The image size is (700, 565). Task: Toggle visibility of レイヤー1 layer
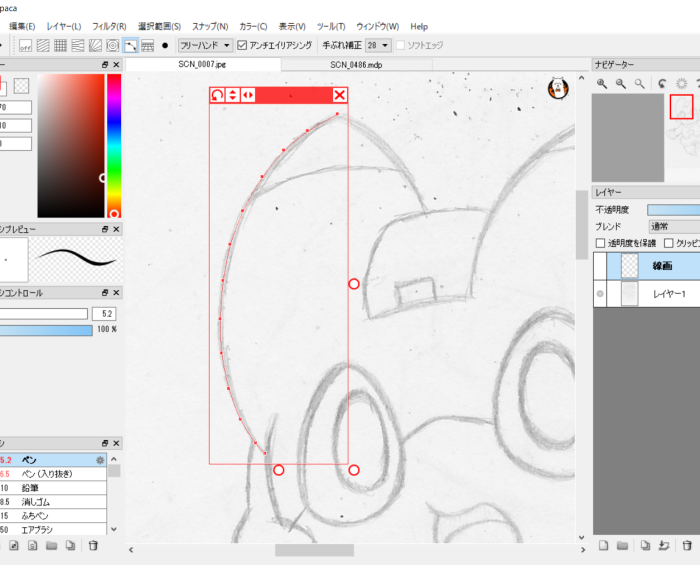pyautogui.click(x=600, y=294)
